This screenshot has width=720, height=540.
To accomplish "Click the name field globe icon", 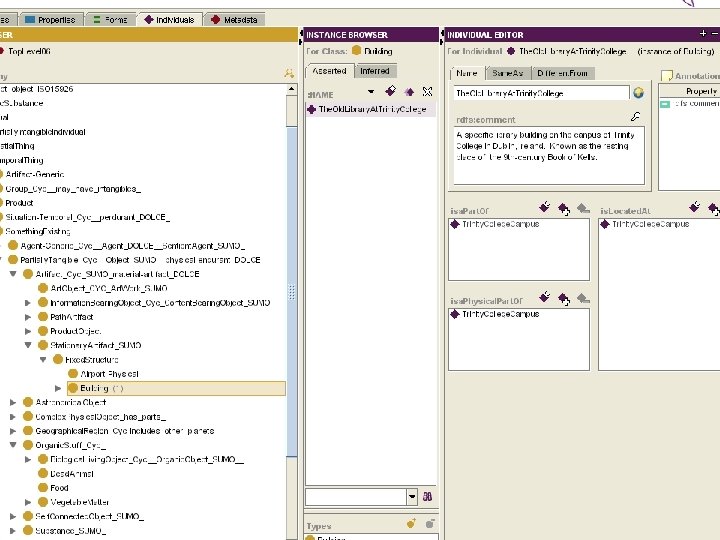I will (638, 93).
